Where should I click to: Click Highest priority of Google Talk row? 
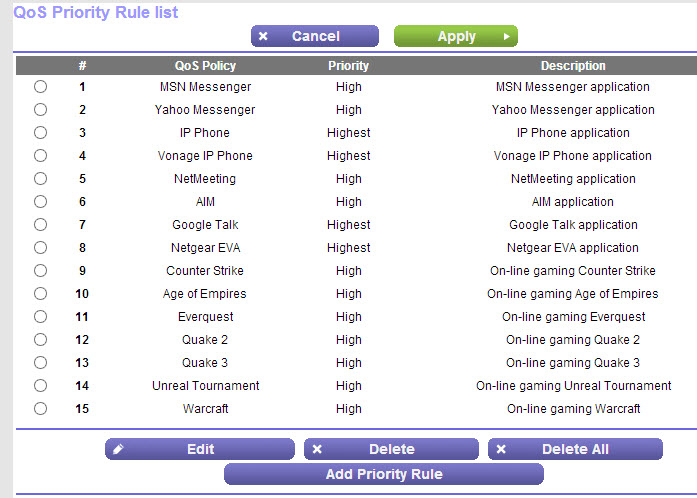[x=348, y=225]
